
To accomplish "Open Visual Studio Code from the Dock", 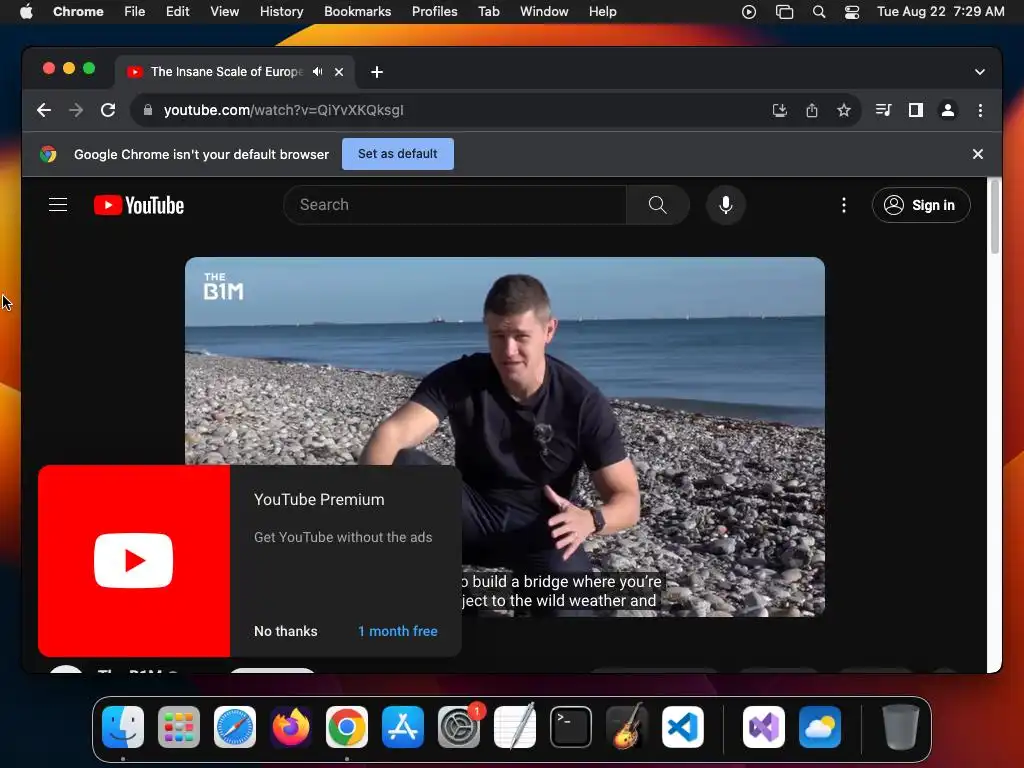I will (683, 727).
